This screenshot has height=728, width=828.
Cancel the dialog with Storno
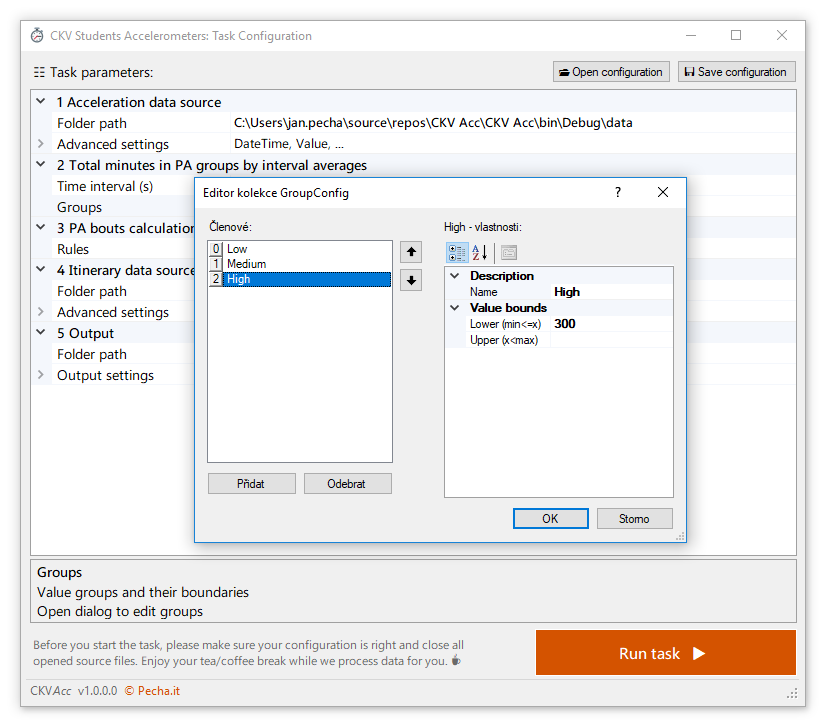click(634, 519)
